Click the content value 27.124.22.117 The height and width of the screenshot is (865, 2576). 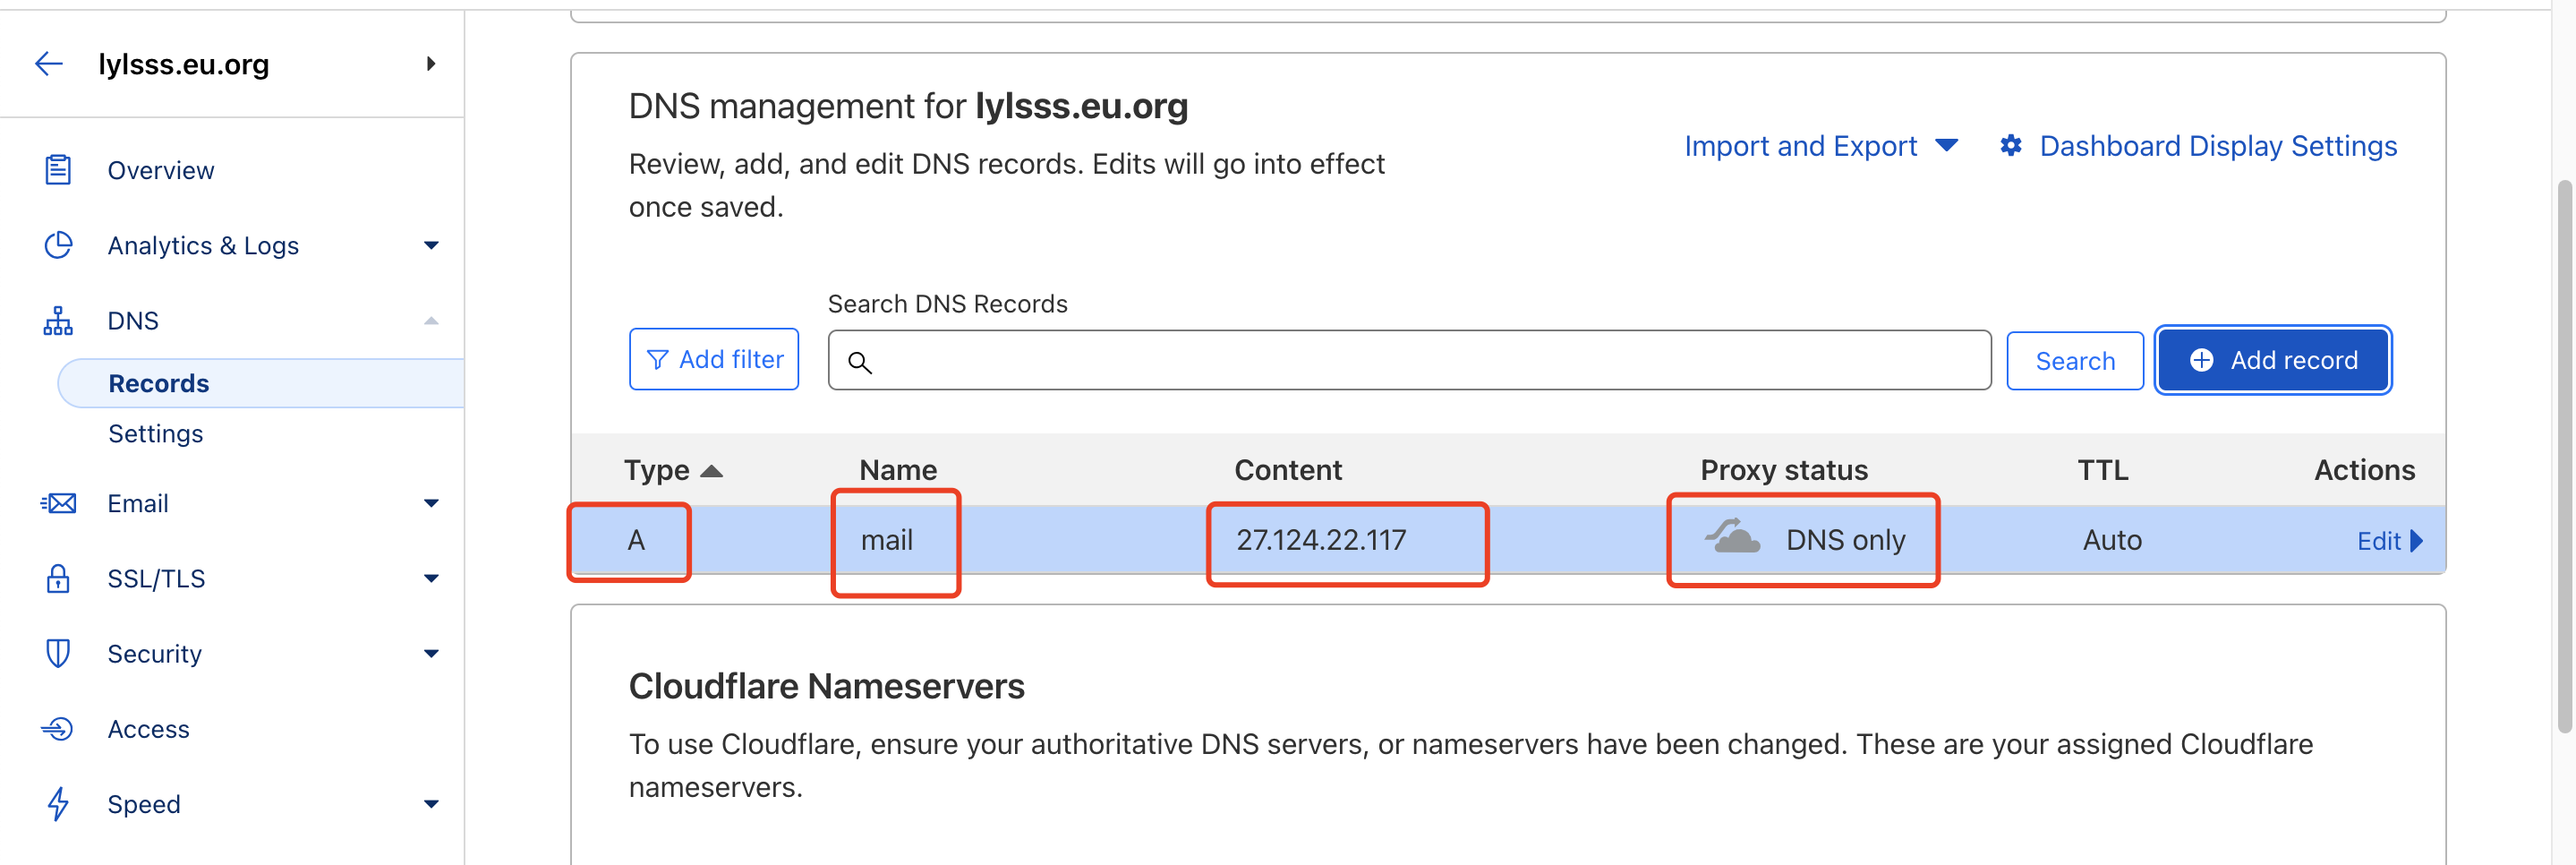pyautogui.click(x=1321, y=540)
